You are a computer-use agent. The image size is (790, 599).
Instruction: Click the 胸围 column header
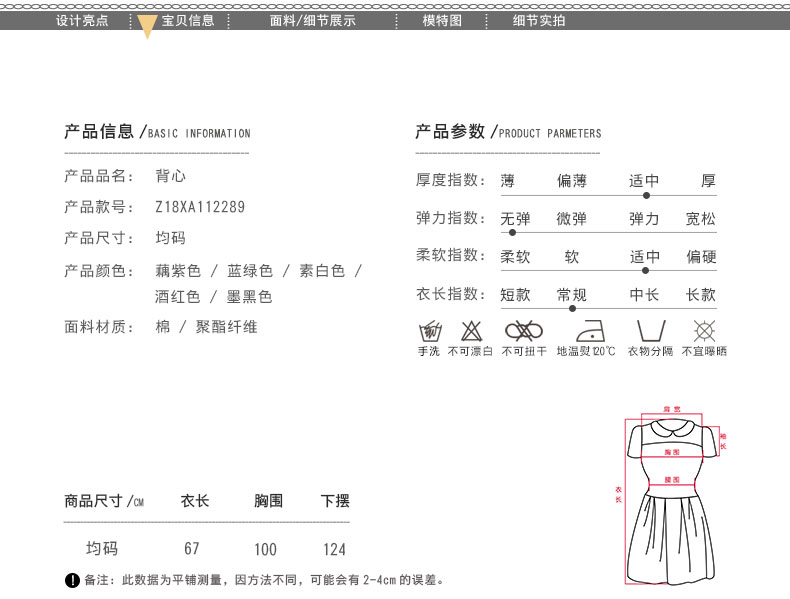pyautogui.click(x=268, y=501)
